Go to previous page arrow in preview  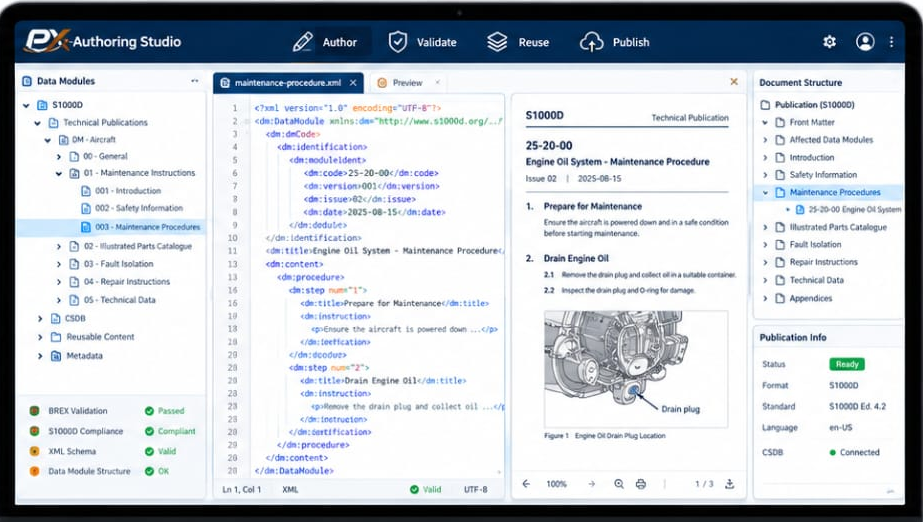526,484
